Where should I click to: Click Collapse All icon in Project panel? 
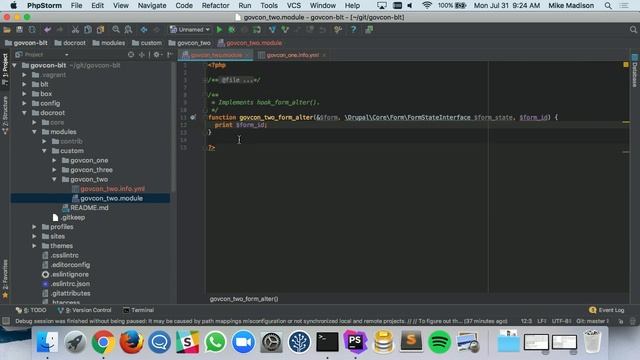pyautogui.click(x=142, y=55)
